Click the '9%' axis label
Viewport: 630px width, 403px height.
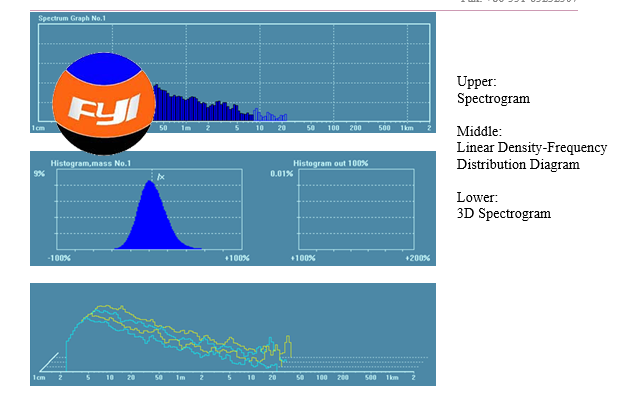tap(39, 174)
